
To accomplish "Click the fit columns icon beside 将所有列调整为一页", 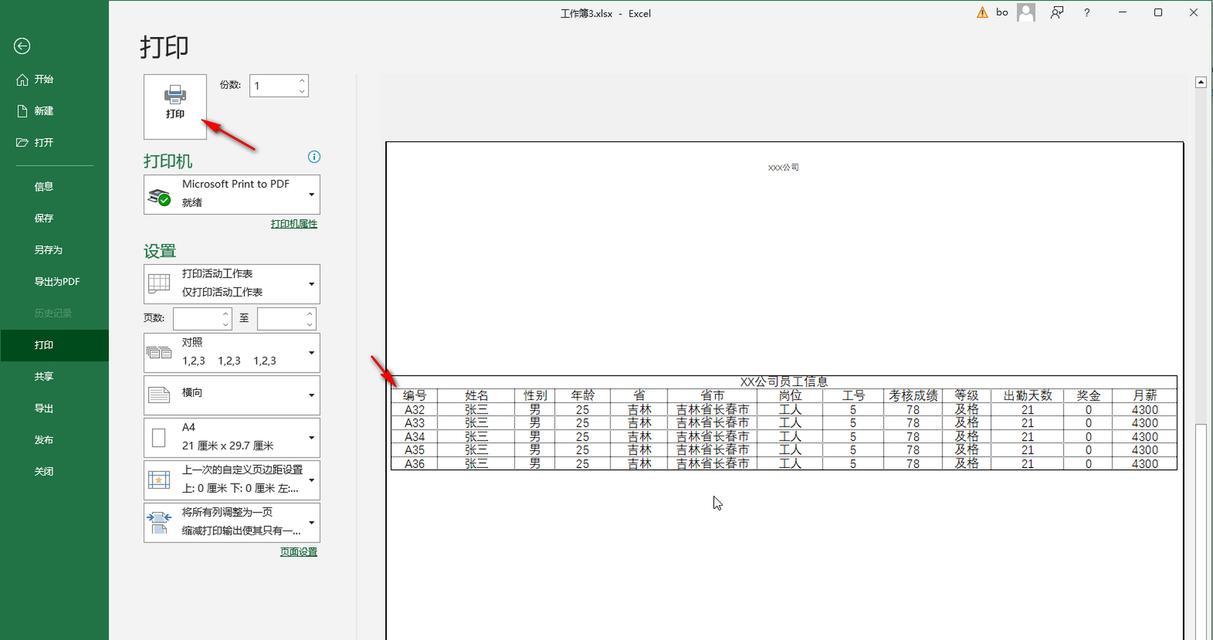I will [159, 522].
